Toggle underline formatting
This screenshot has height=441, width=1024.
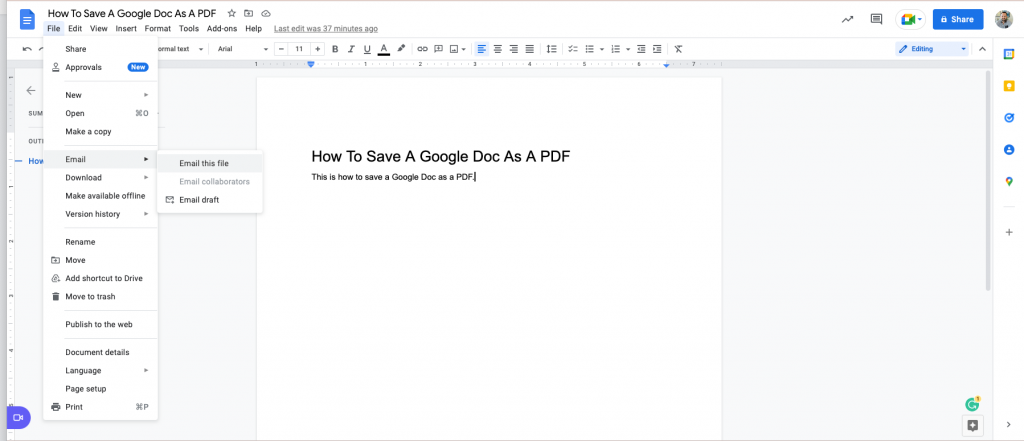pos(367,49)
